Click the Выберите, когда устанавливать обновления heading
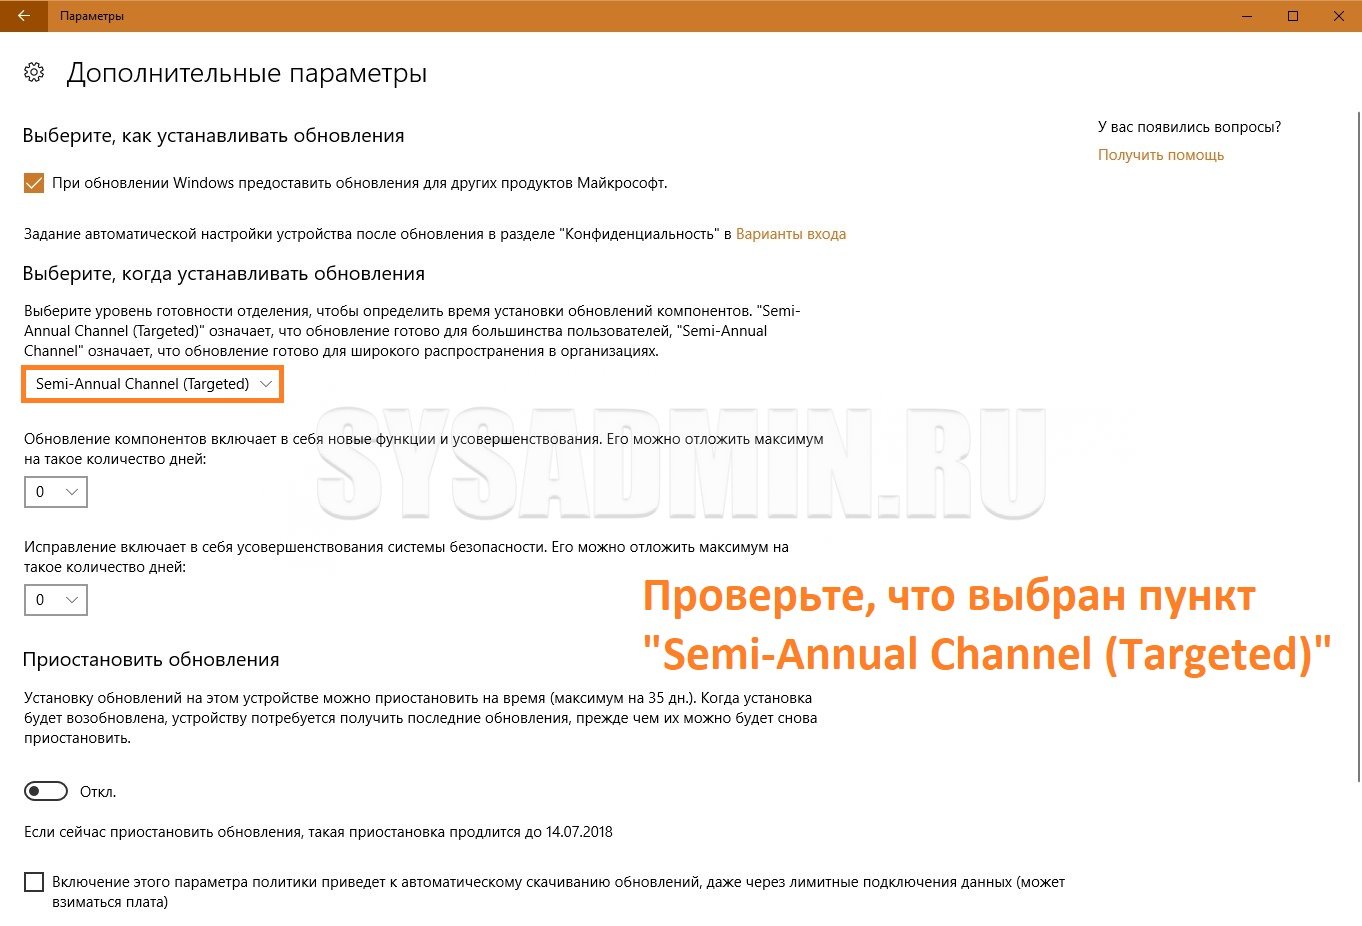Image resolution: width=1362 pixels, height=926 pixels. (x=224, y=274)
